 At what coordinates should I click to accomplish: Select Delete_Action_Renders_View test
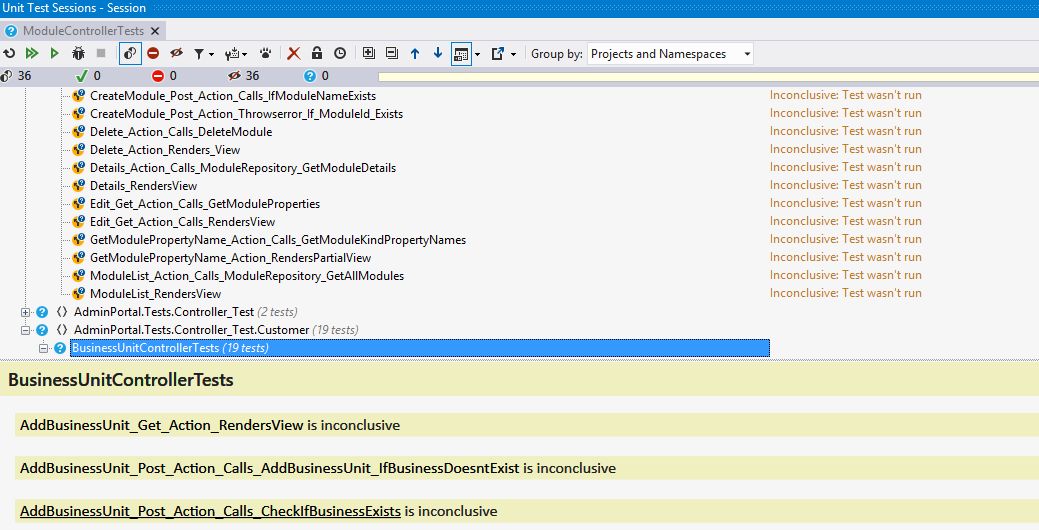pyautogui.click(x=165, y=150)
